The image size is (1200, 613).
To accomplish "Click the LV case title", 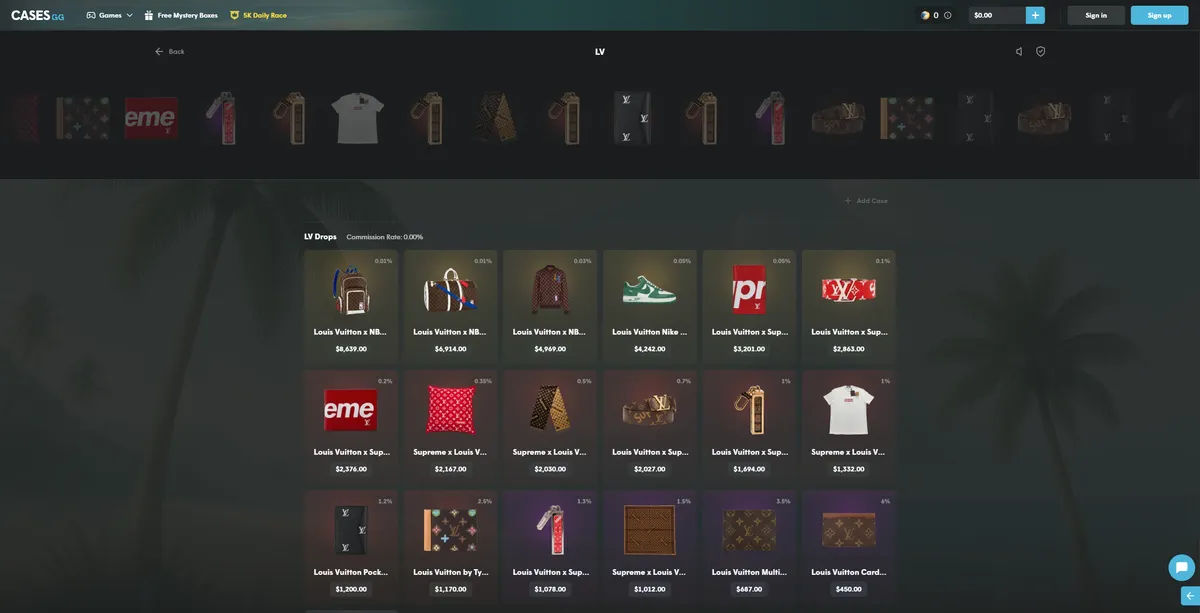I will click(x=600, y=51).
